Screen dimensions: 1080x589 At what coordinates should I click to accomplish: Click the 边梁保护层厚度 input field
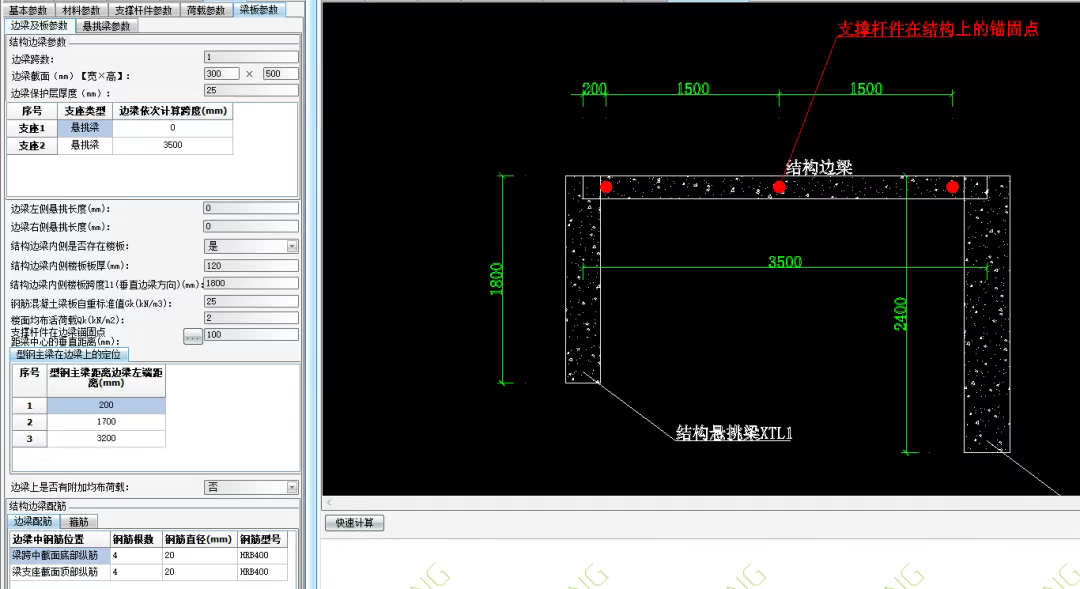251,91
